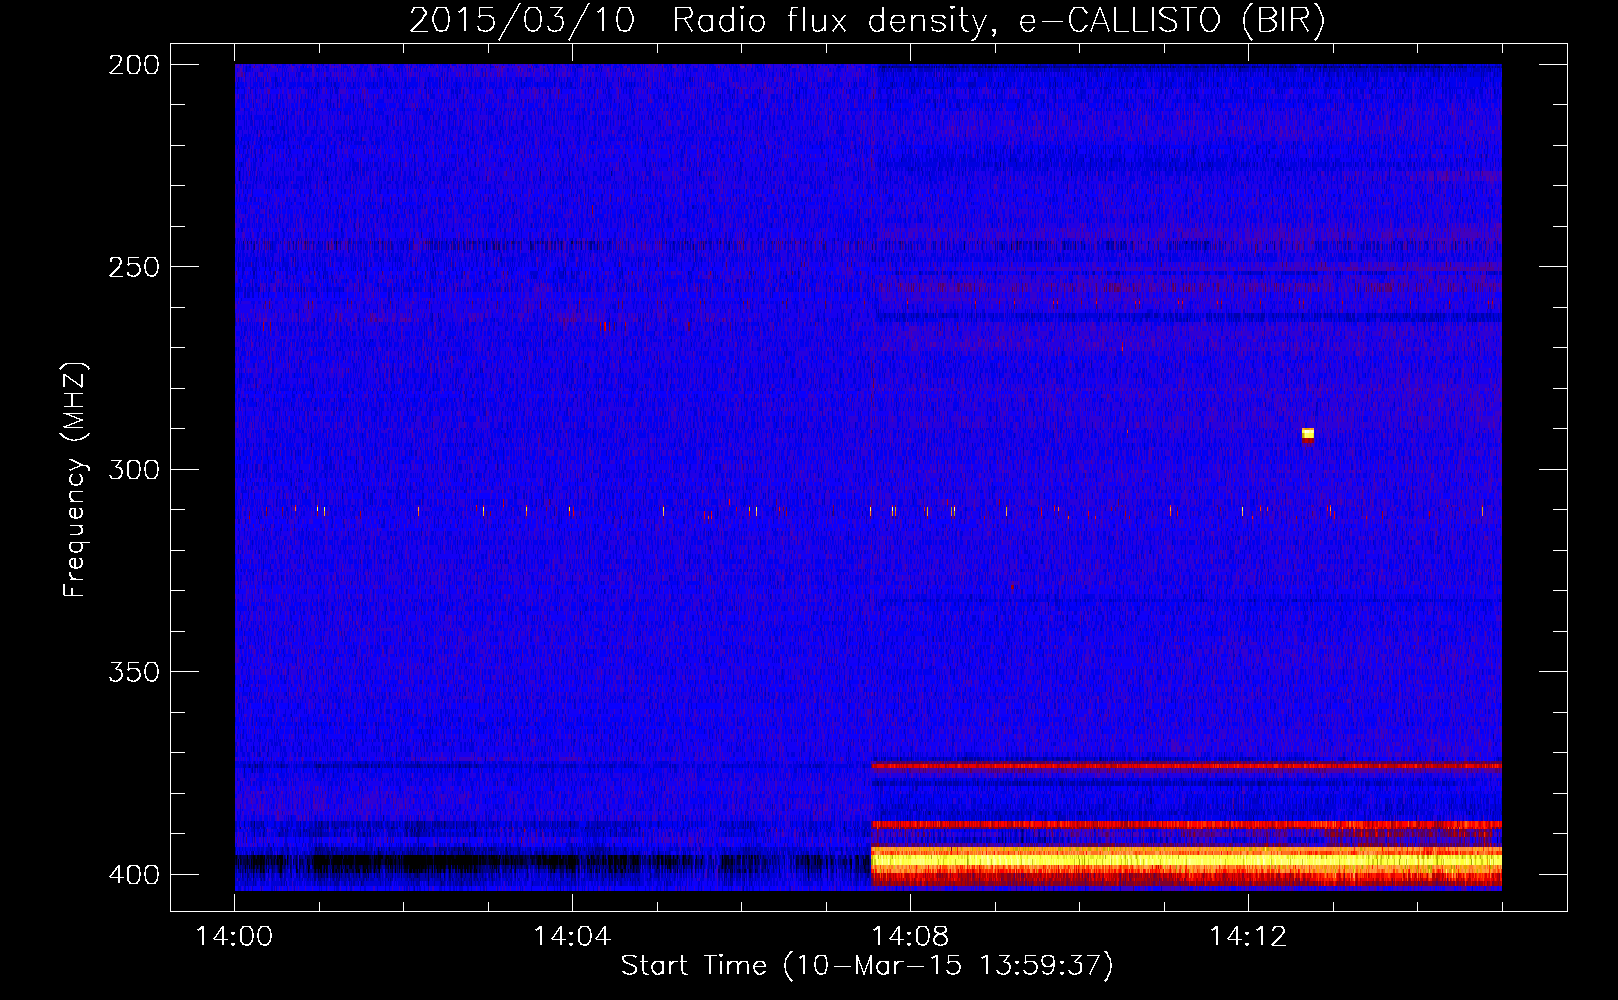This screenshot has width=1618, height=1000.
Task: Click the 250 frequency tick label
Action: pyautogui.click(x=134, y=267)
